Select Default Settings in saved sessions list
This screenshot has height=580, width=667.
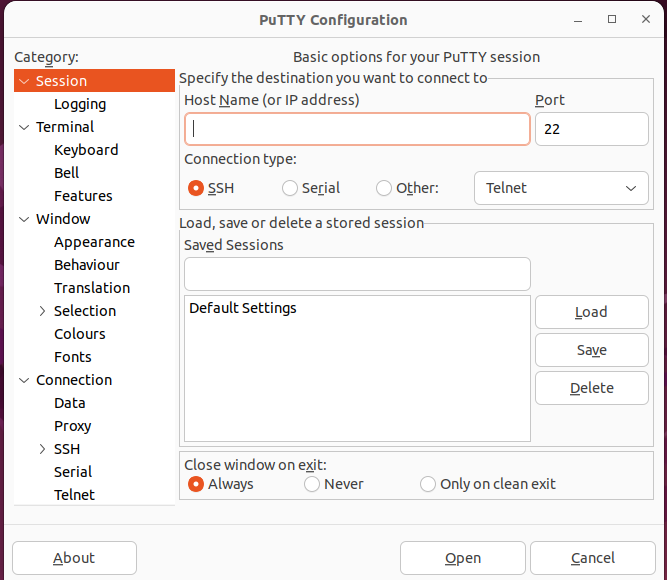coord(243,308)
